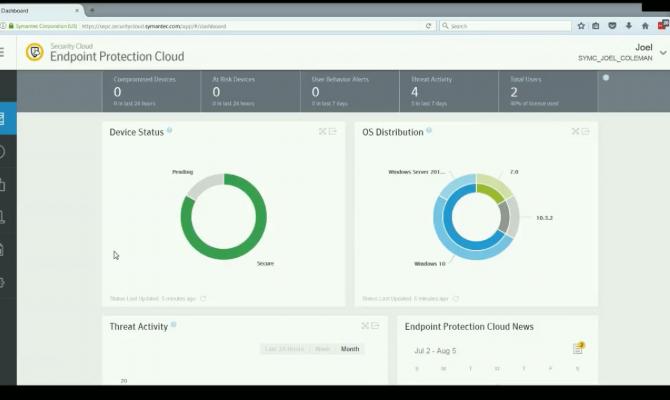
Task: Click the export icon on the OS Distribution widget
Action: pos(585,131)
